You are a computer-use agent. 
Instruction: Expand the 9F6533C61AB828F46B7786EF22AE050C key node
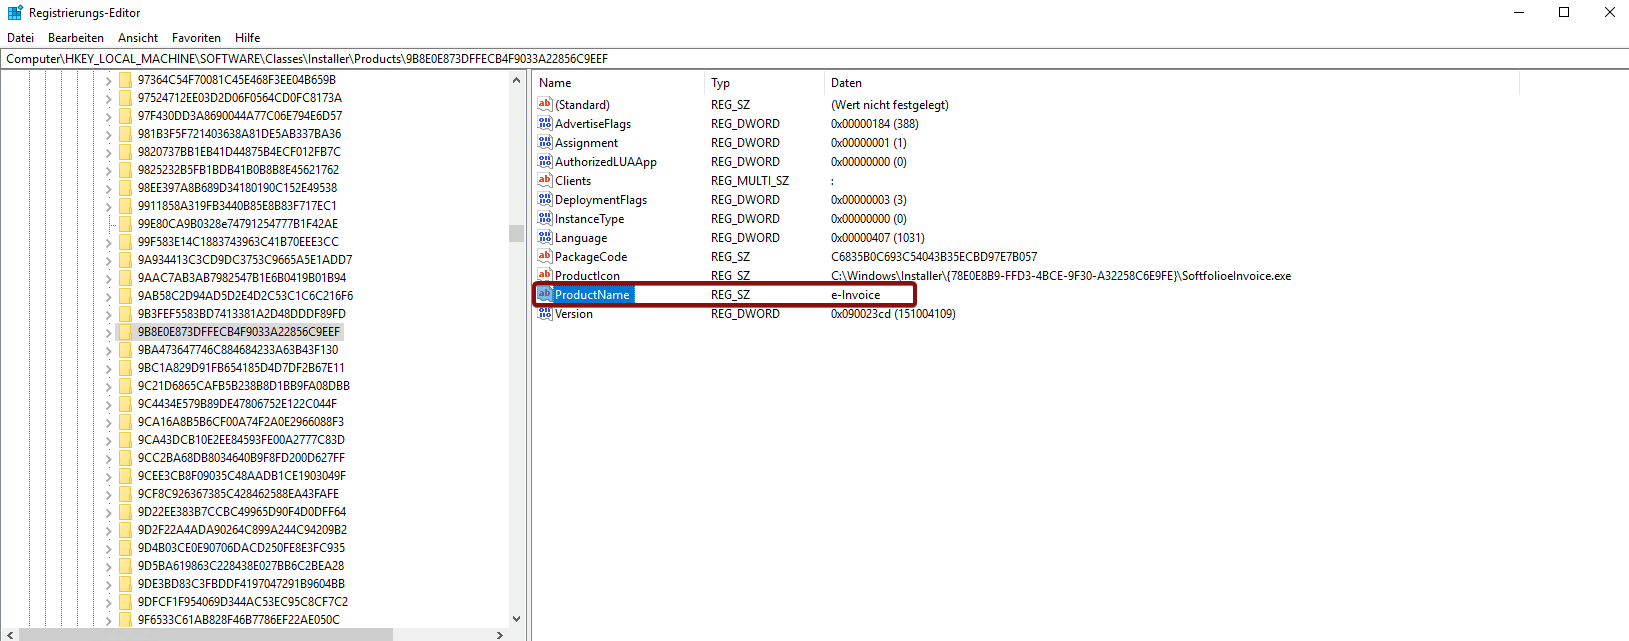[108, 620]
